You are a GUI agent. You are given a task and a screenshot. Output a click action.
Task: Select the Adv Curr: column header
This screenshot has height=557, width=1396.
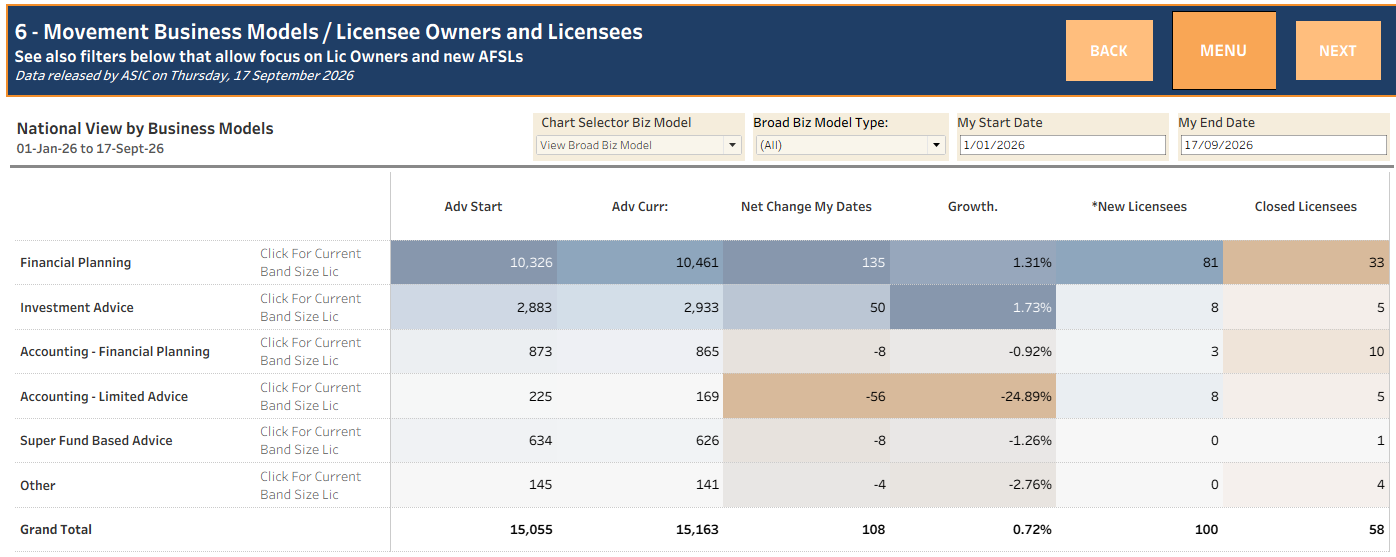(x=640, y=207)
